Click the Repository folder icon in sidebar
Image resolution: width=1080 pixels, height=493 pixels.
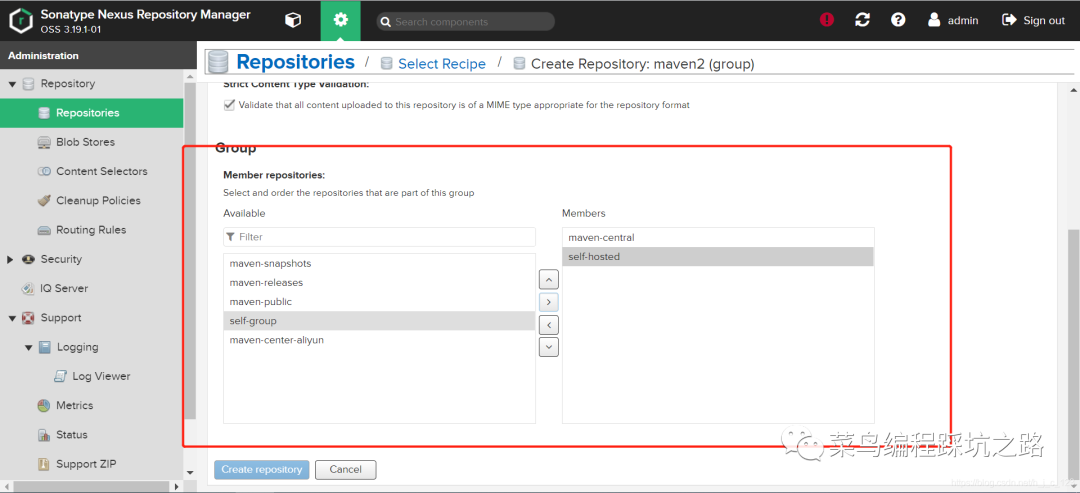pos(28,84)
